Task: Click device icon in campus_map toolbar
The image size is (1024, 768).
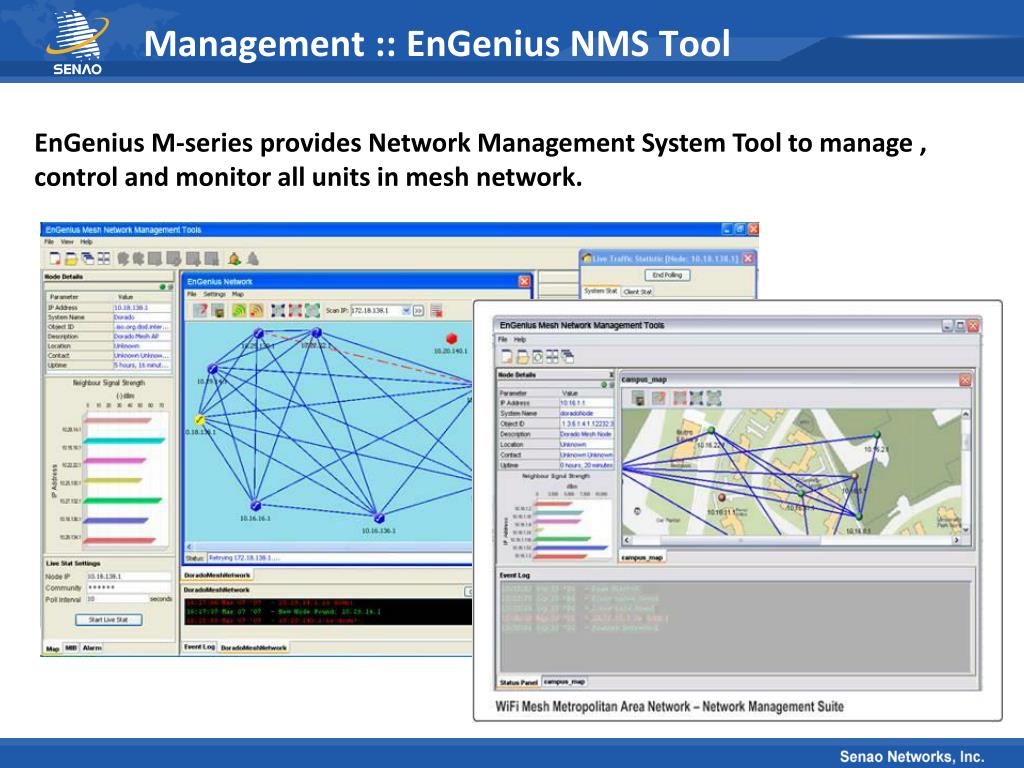Action: [639, 398]
